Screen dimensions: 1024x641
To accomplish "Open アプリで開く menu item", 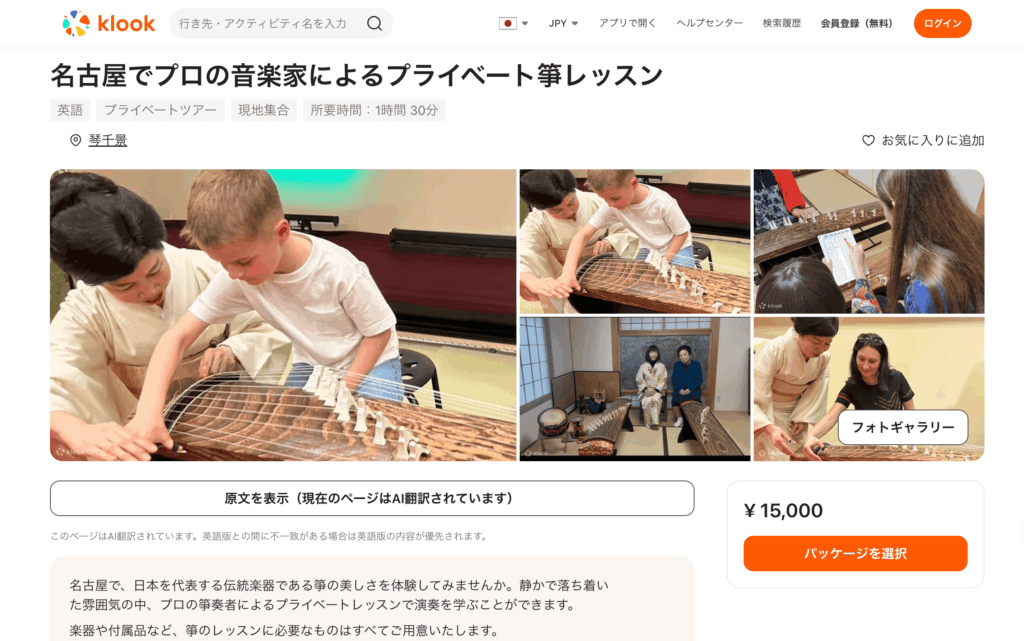I will tap(628, 23).
